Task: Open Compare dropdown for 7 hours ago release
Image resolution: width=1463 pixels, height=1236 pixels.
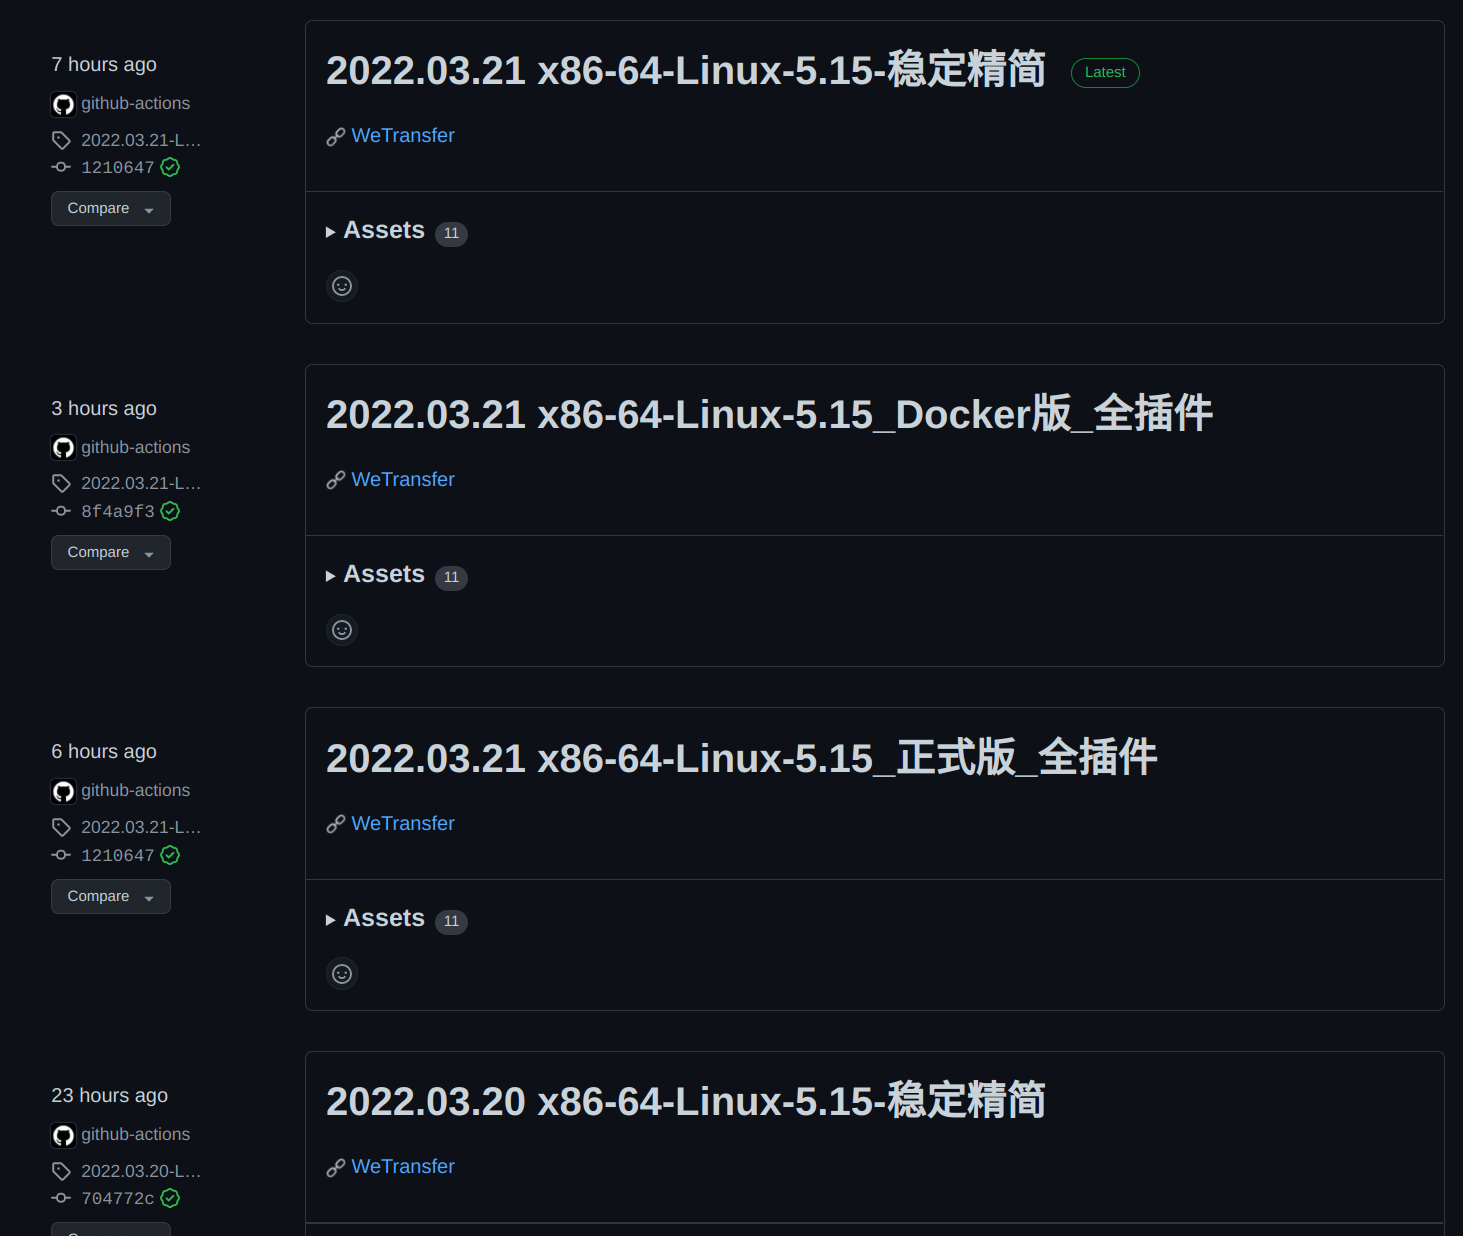Action: coord(111,209)
